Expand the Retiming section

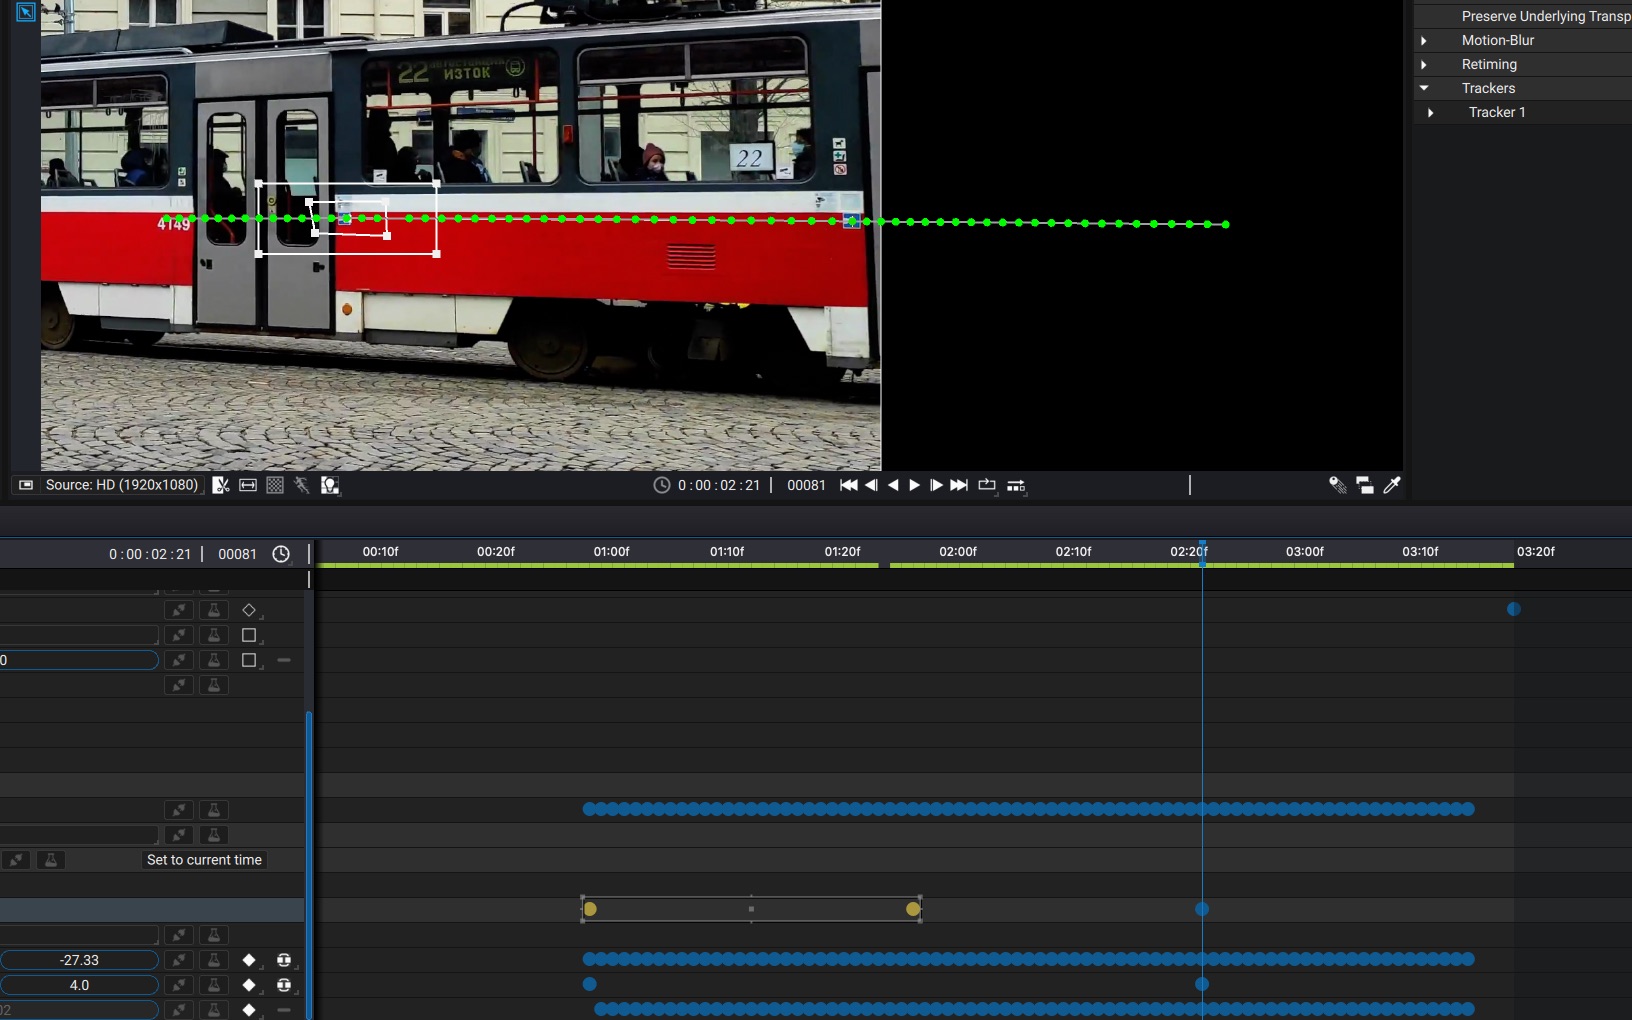tap(1424, 64)
